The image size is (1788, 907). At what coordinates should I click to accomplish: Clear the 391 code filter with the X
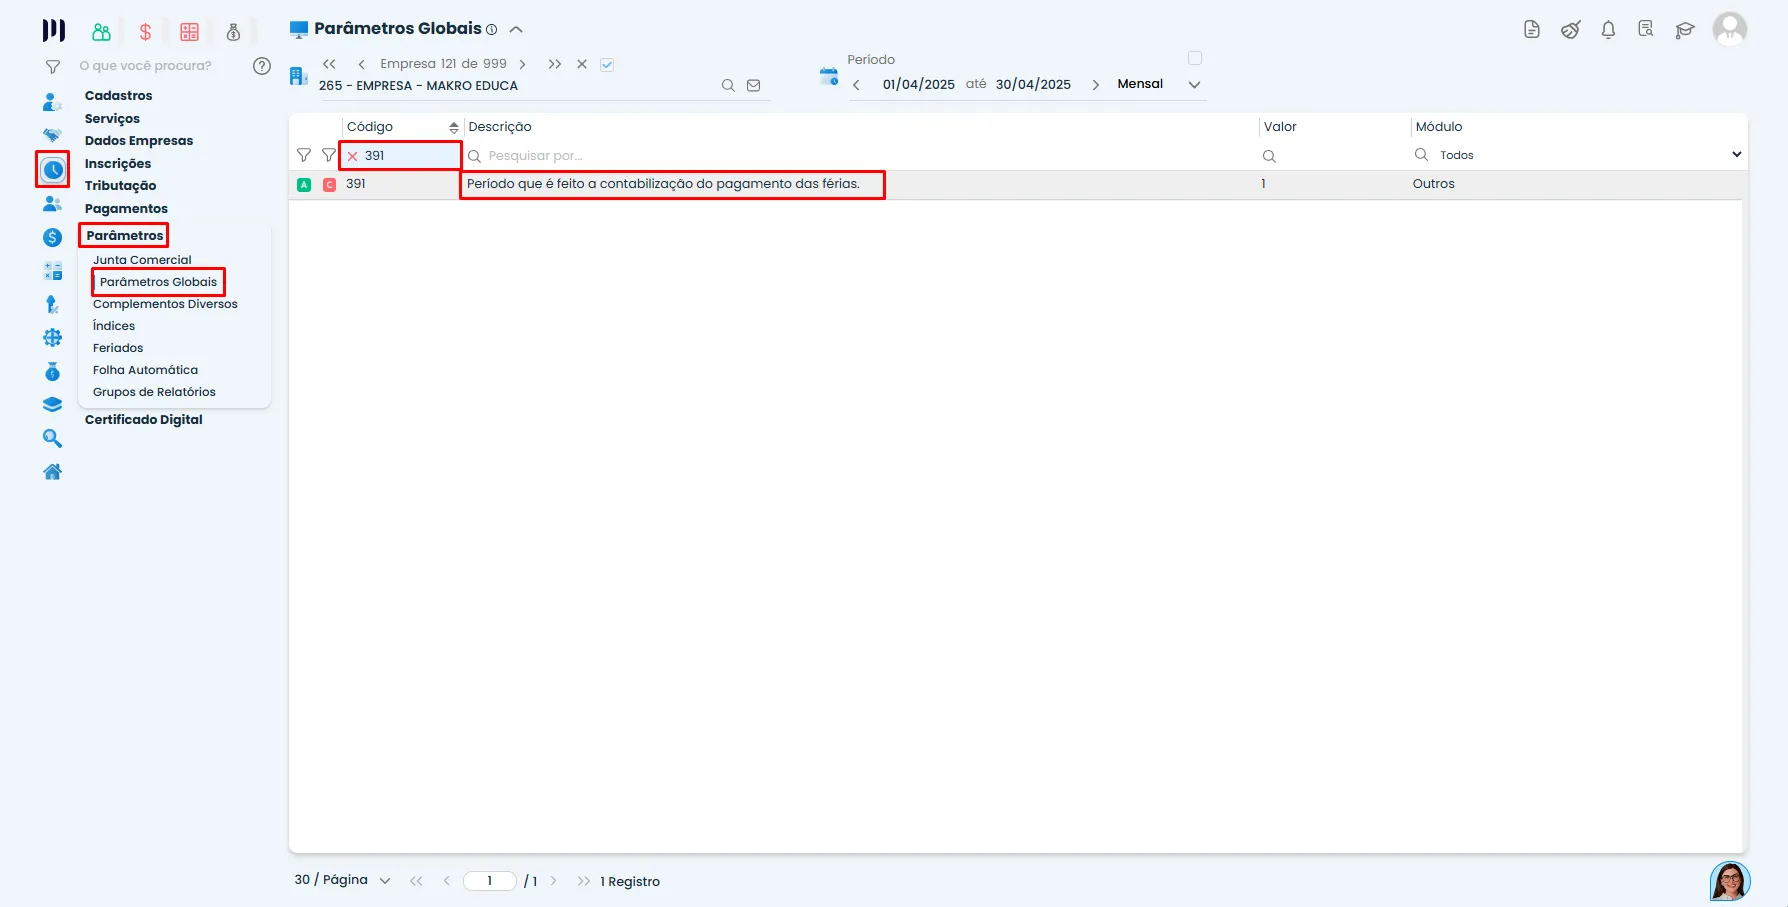(352, 156)
